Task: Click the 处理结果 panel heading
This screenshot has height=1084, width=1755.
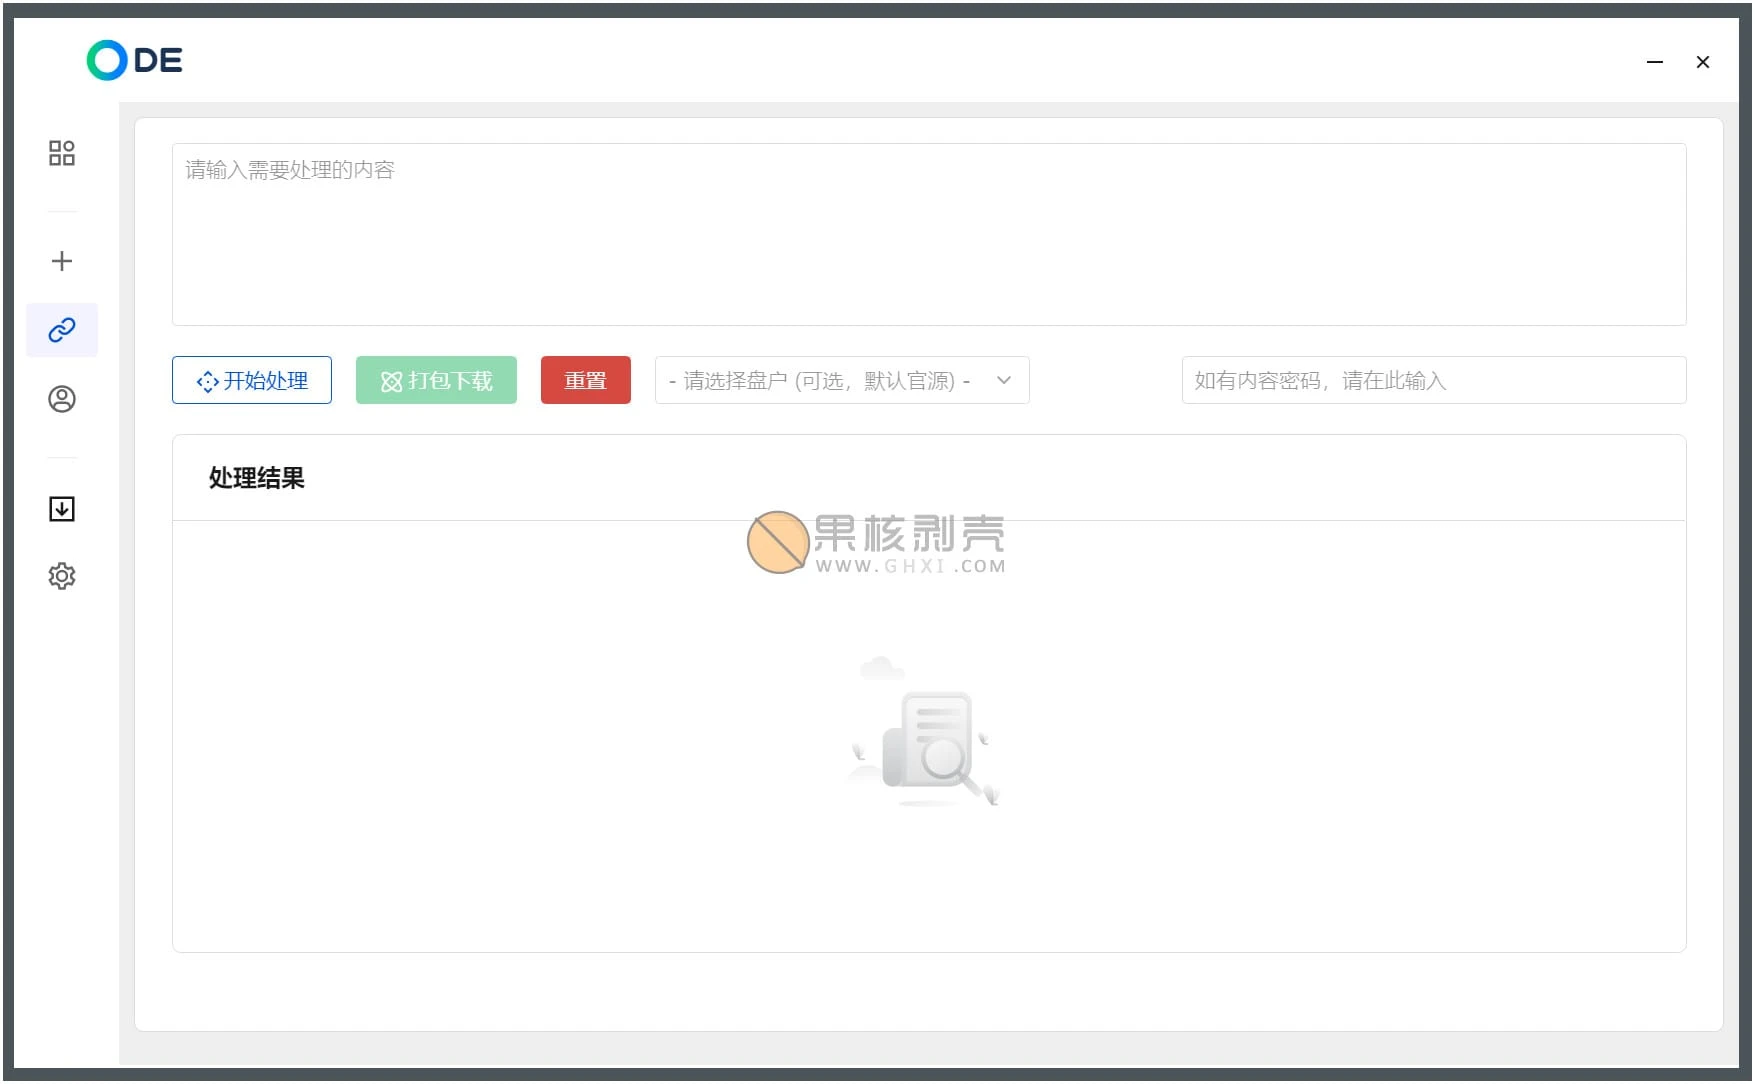Action: 257,478
